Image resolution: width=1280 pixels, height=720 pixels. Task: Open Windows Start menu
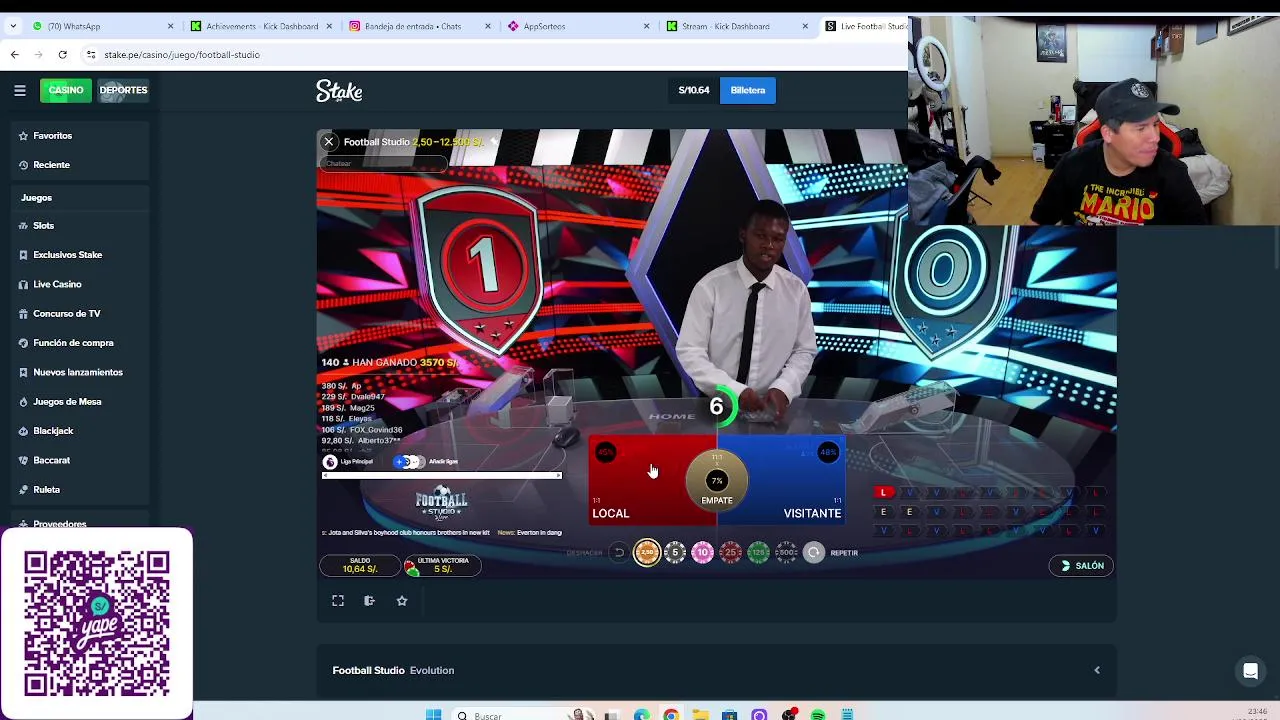tap(433, 715)
